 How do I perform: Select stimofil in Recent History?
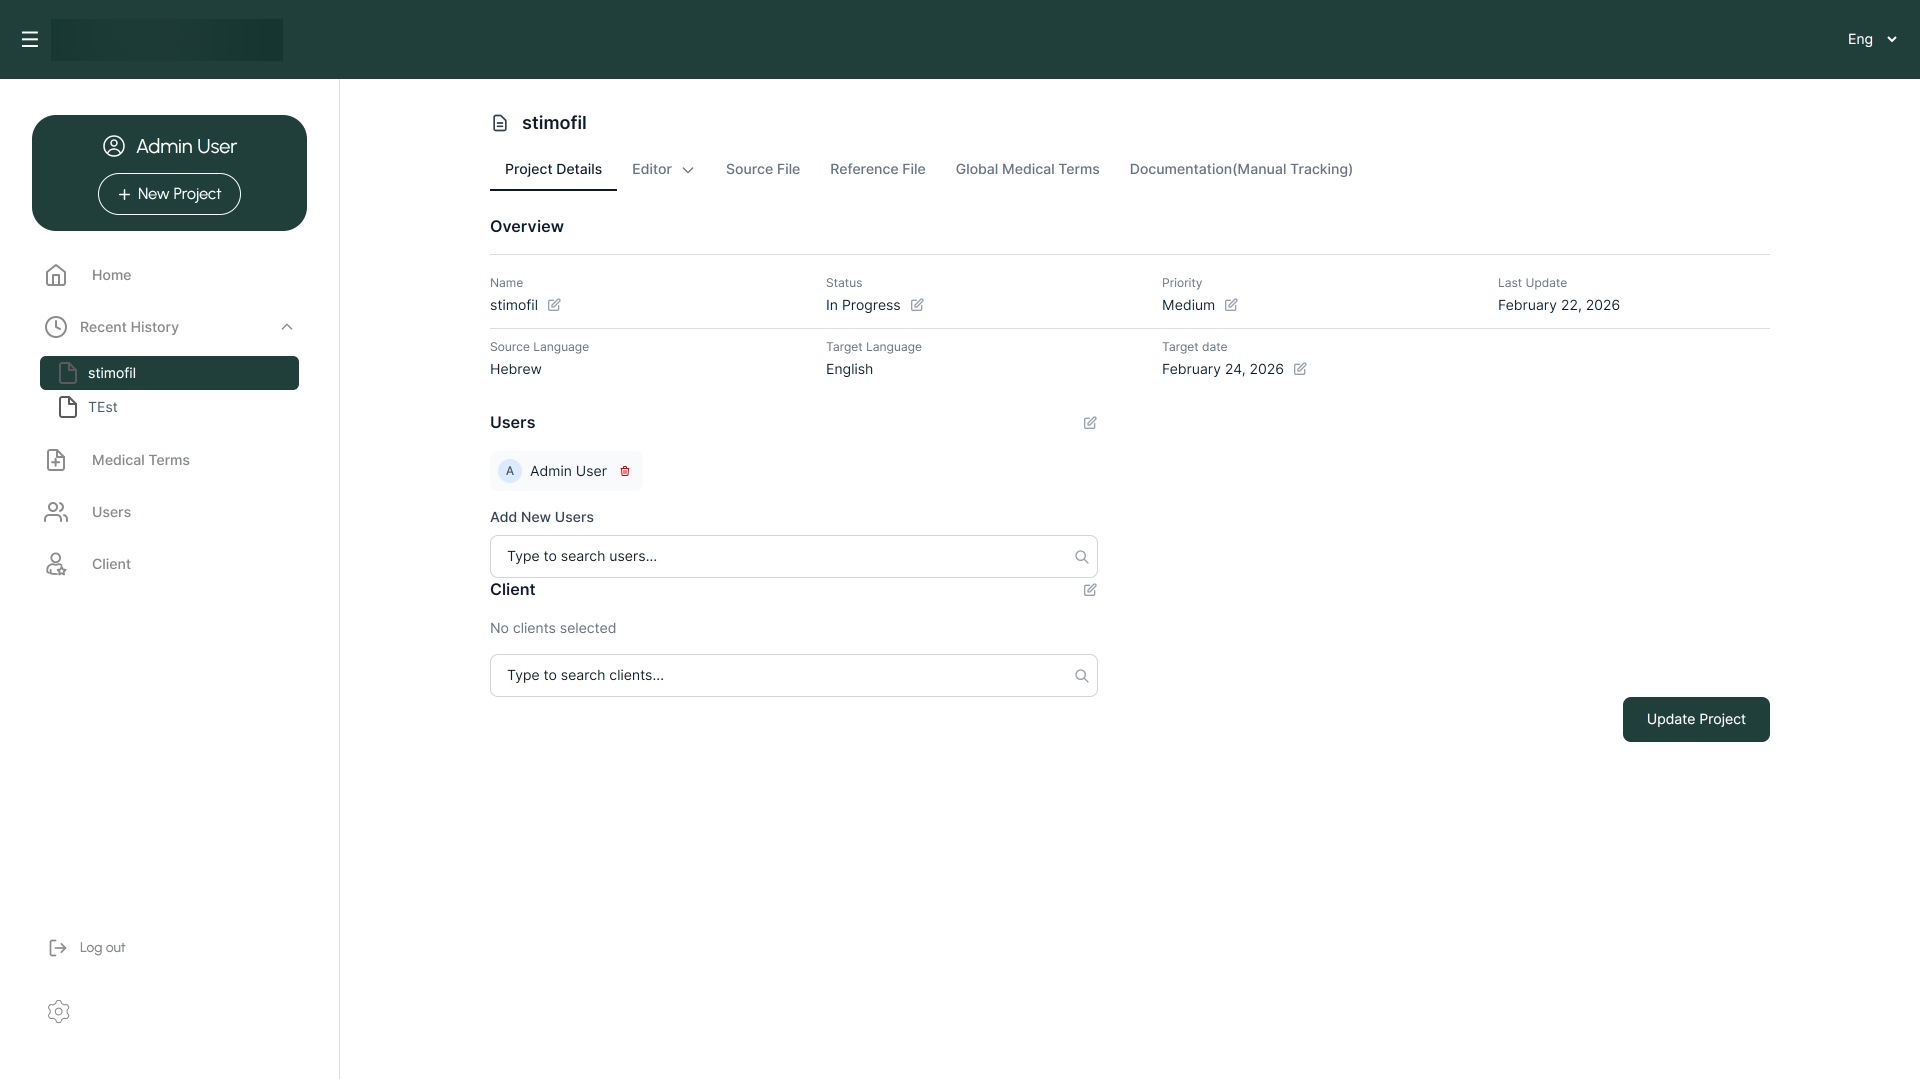tap(169, 373)
